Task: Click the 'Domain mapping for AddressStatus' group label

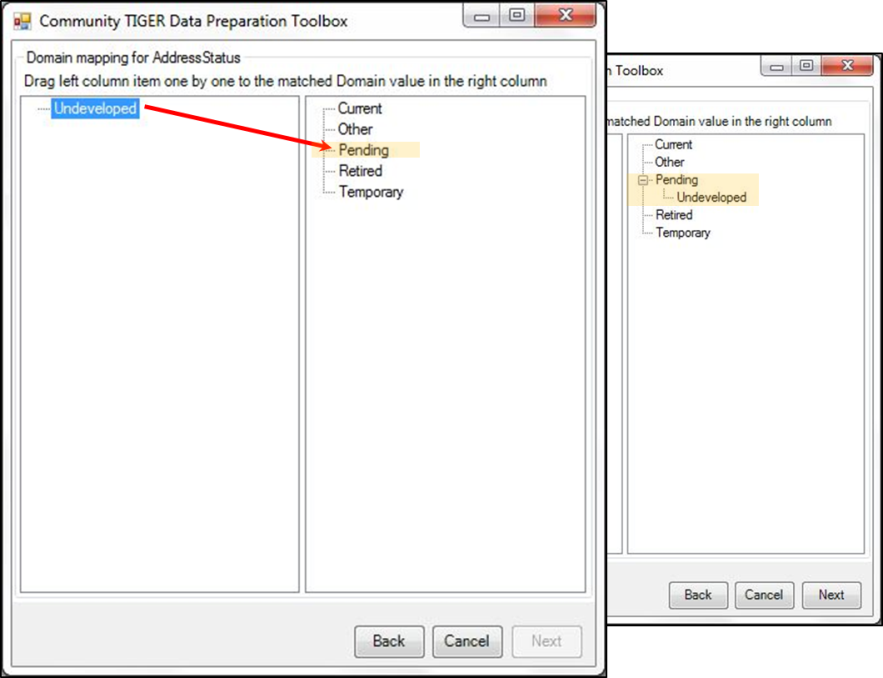Action: (x=133, y=57)
